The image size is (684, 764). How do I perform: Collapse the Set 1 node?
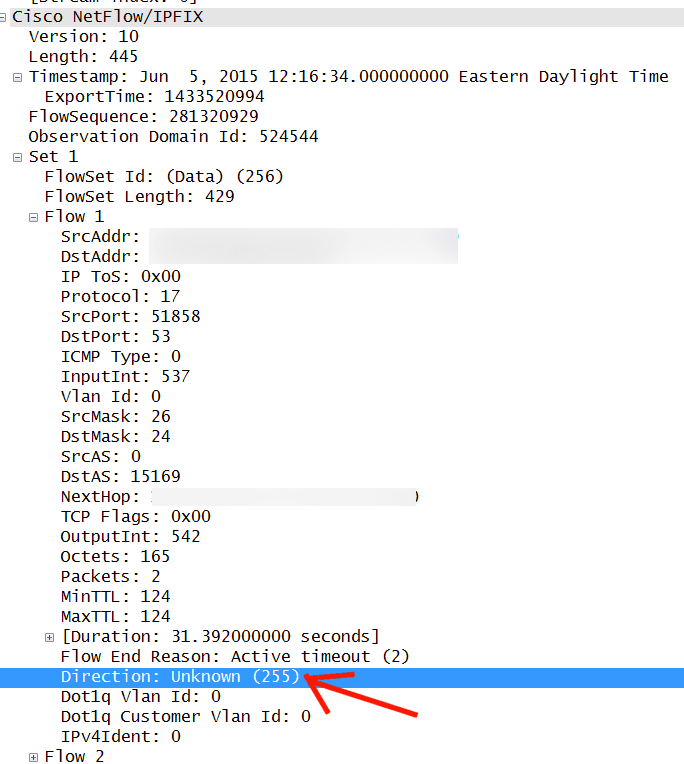coord(18,157)
